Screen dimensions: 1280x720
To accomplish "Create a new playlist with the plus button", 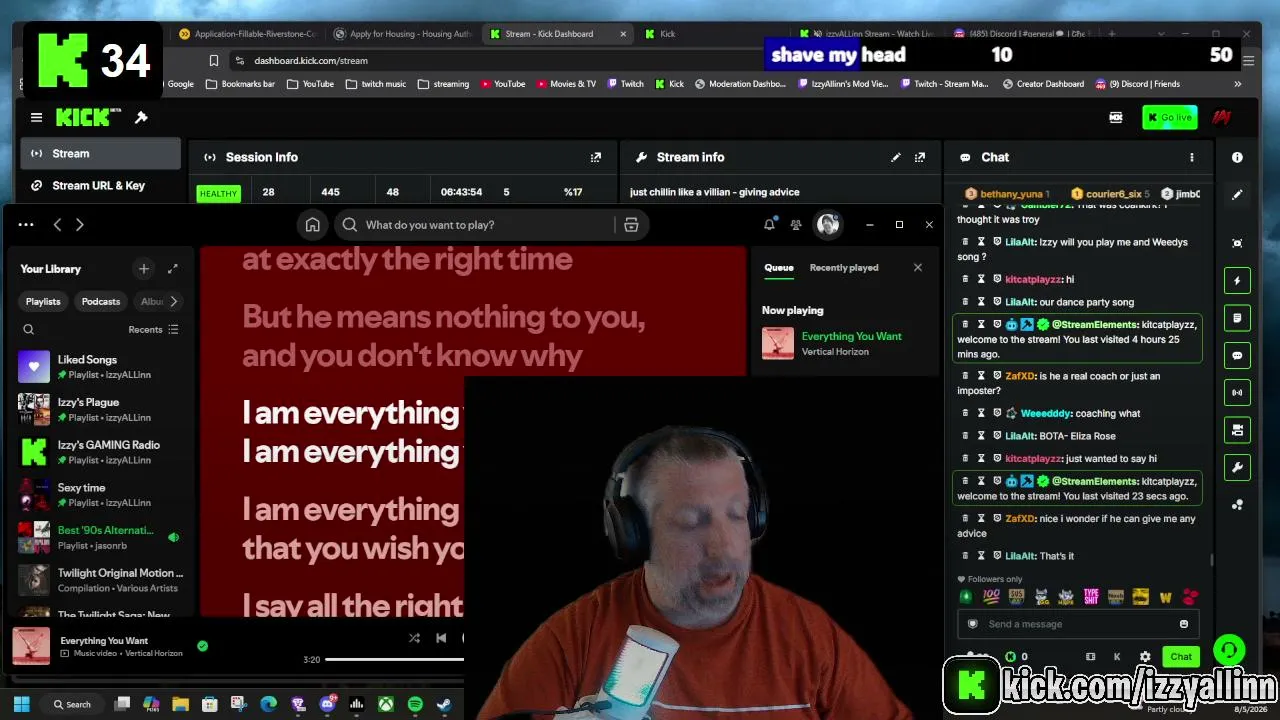I will point(144,269).
